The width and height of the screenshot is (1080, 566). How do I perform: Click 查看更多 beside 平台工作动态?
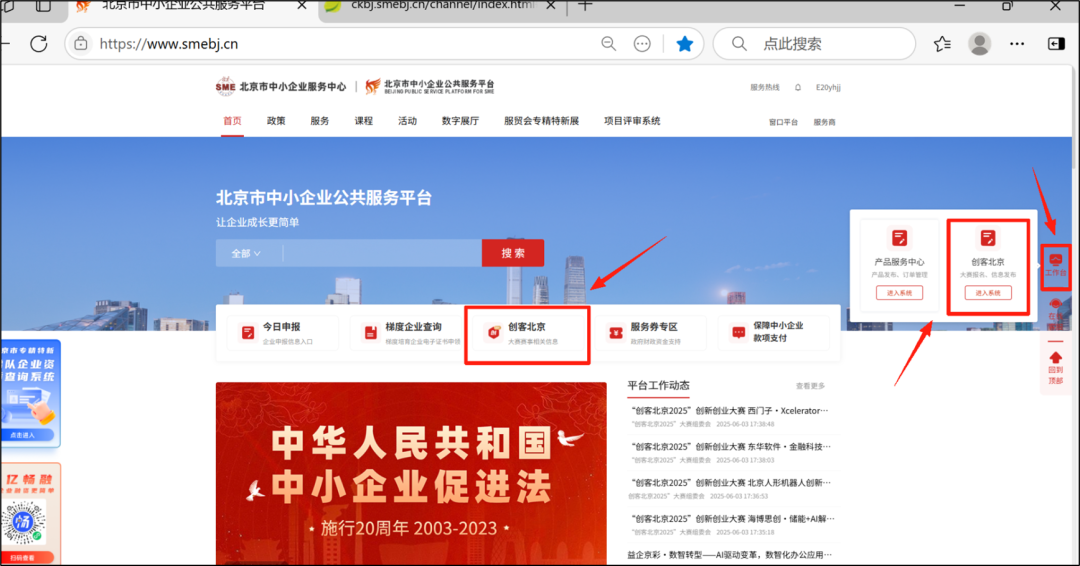click(x=810, y=386)
